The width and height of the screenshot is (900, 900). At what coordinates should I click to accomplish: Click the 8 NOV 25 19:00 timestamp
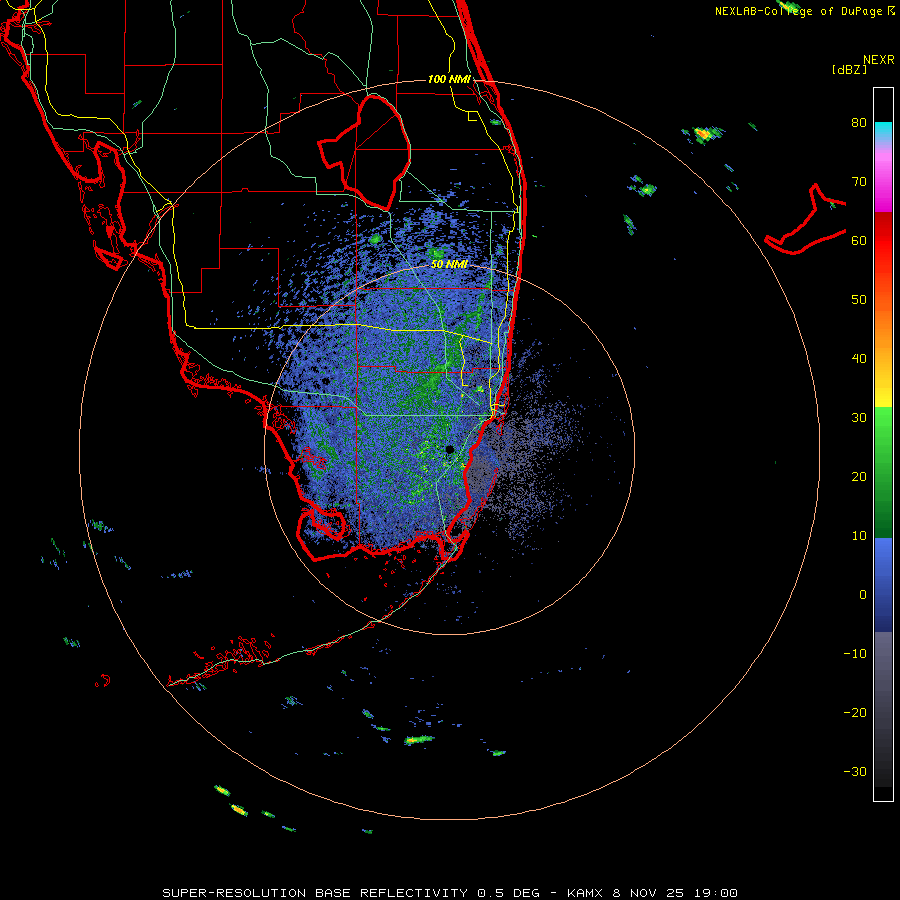675,893
